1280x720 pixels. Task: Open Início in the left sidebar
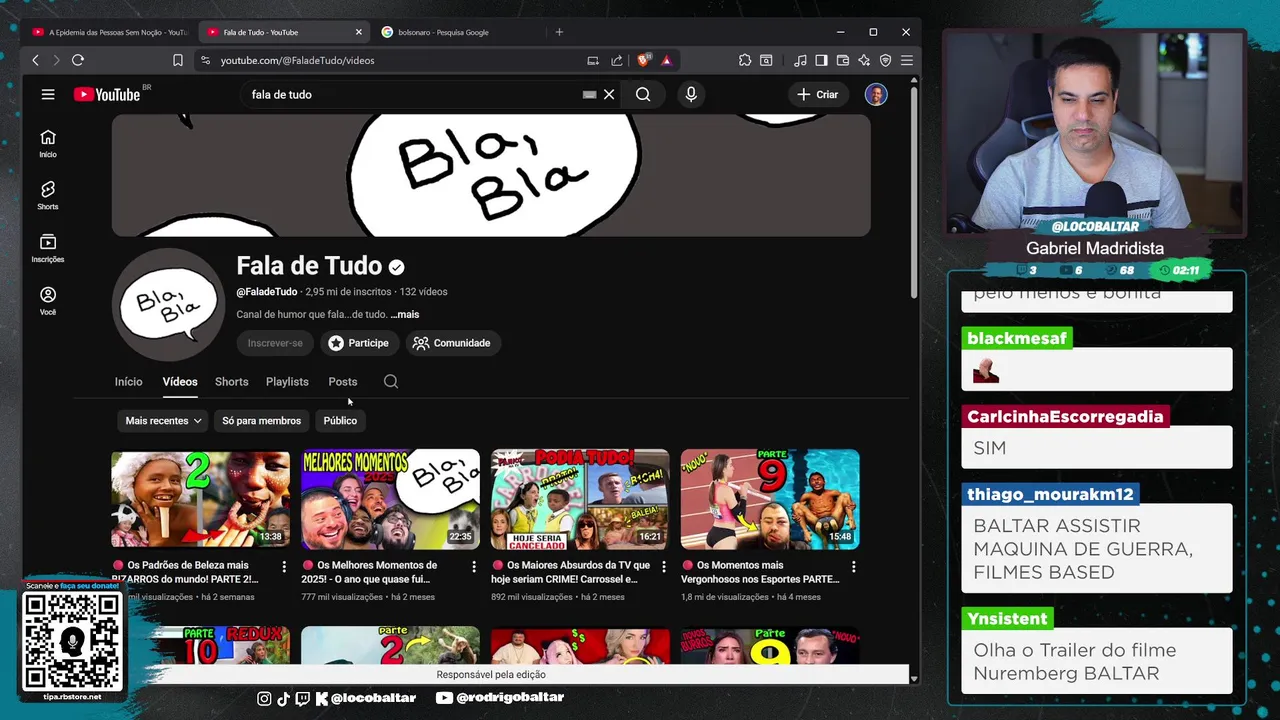coord(48,143)
